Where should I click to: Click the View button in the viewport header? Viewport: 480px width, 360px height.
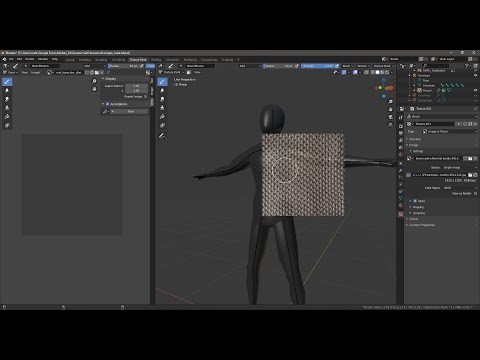pyautogui.click(x=198, y=72)
